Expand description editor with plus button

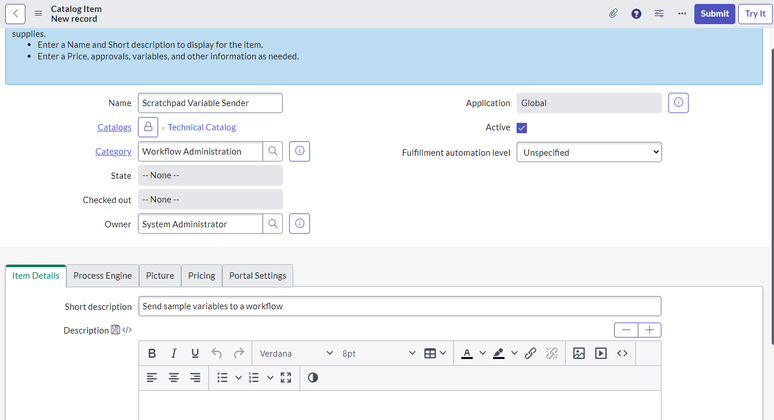click(650, 330)
